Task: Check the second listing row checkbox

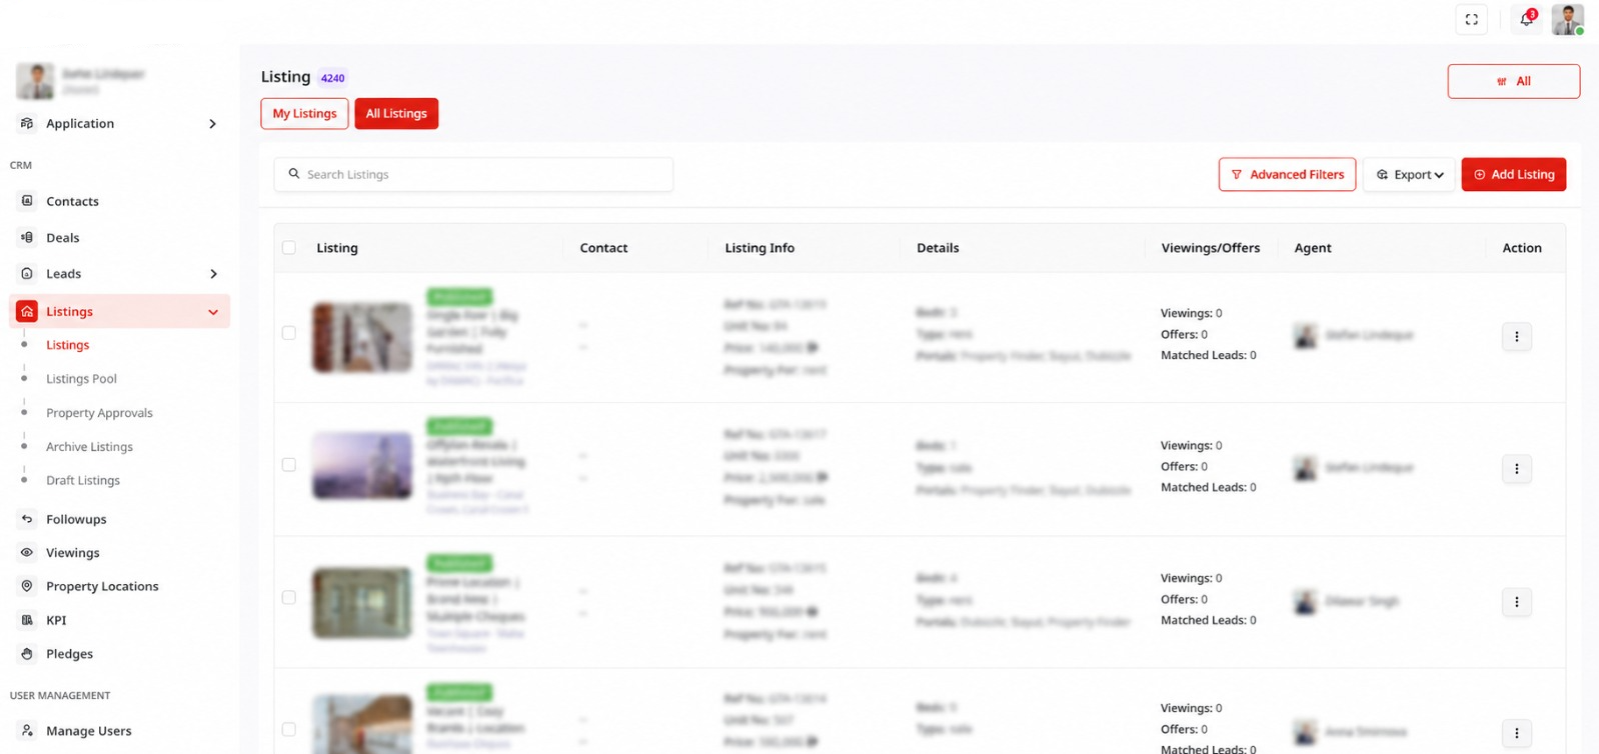Action: pos(289,465)
